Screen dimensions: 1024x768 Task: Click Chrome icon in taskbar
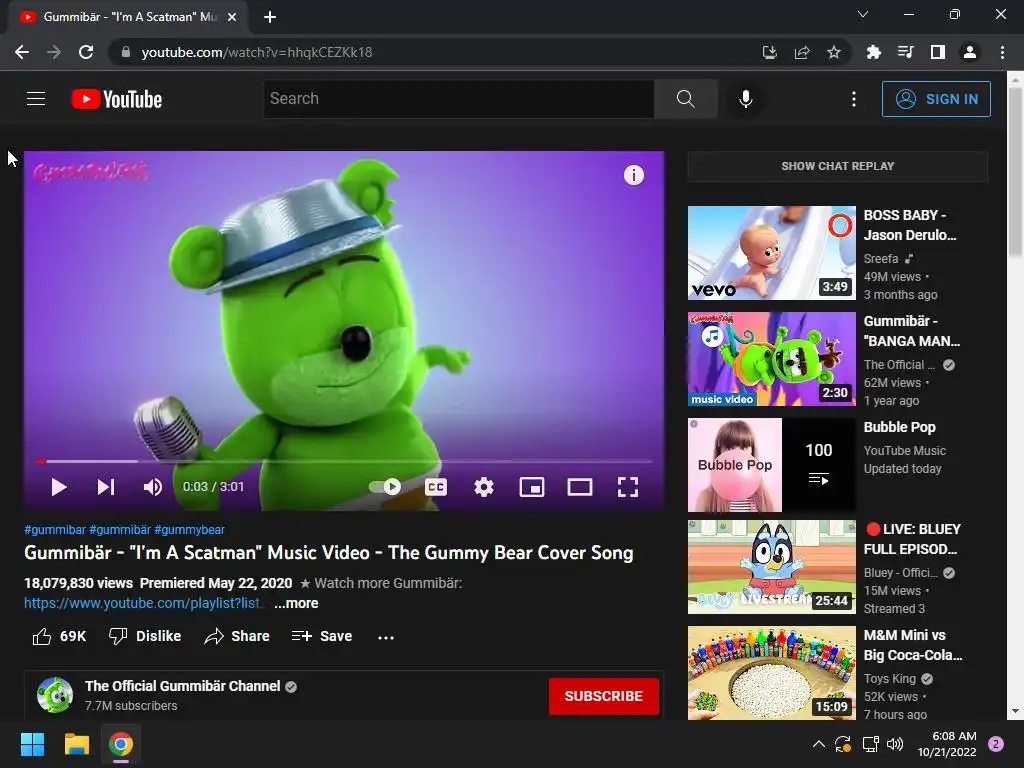[121, 744]
